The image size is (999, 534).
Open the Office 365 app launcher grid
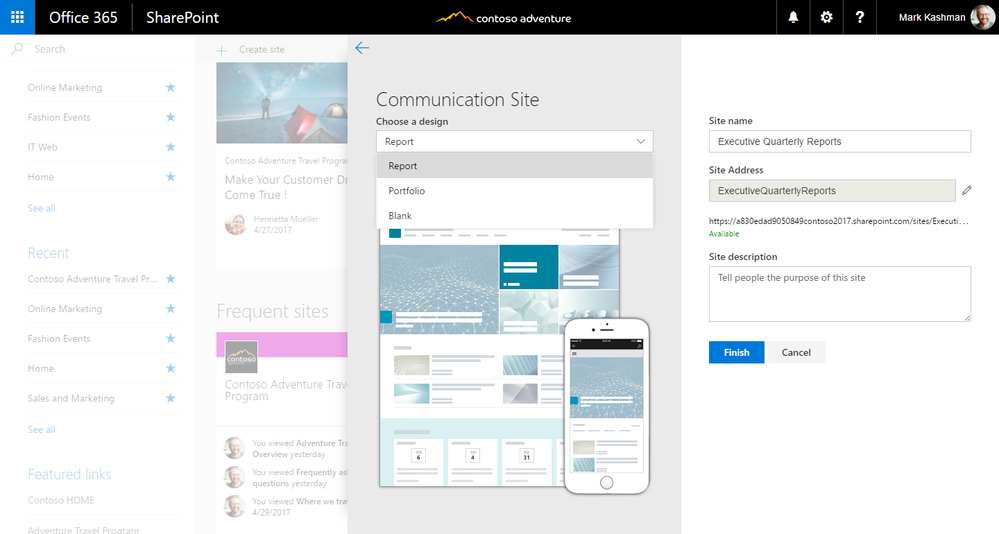pos(17,17)
